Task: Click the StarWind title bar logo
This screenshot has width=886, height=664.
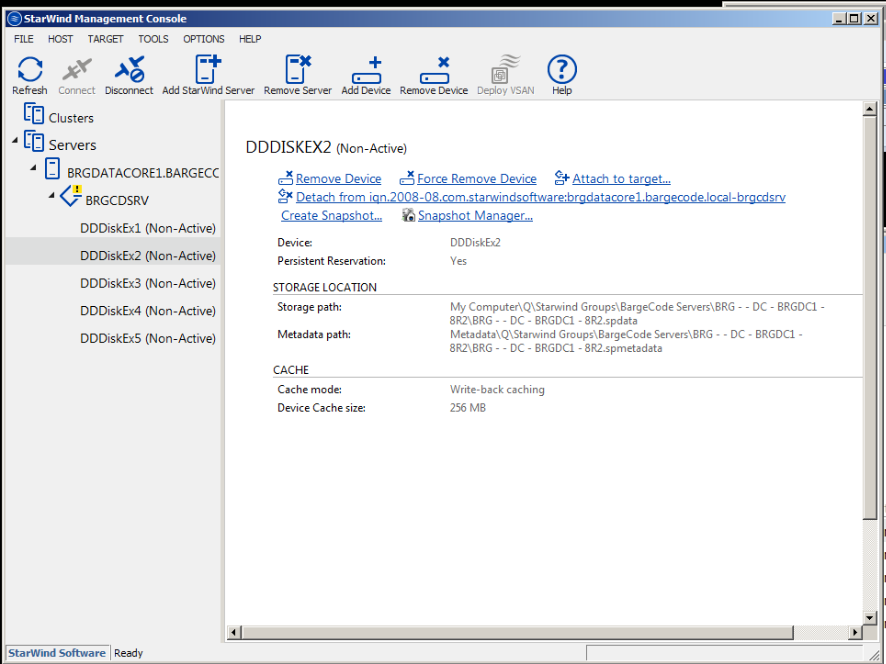Action: point(15,19)
